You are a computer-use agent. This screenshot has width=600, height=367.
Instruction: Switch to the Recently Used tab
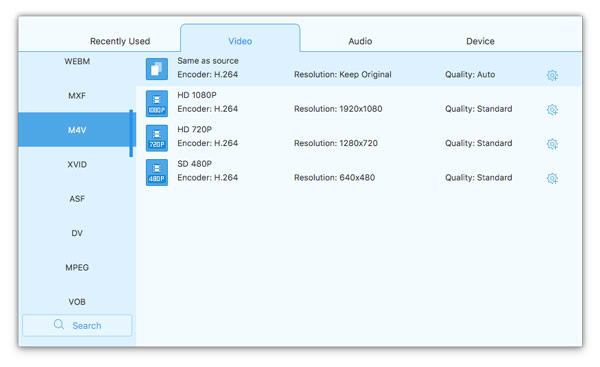(120, 41)
